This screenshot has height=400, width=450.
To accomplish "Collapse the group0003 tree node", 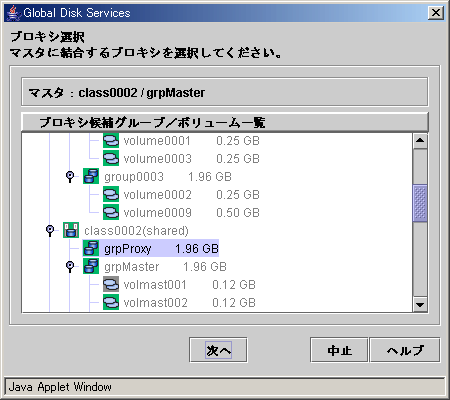I will coord(70,176).
